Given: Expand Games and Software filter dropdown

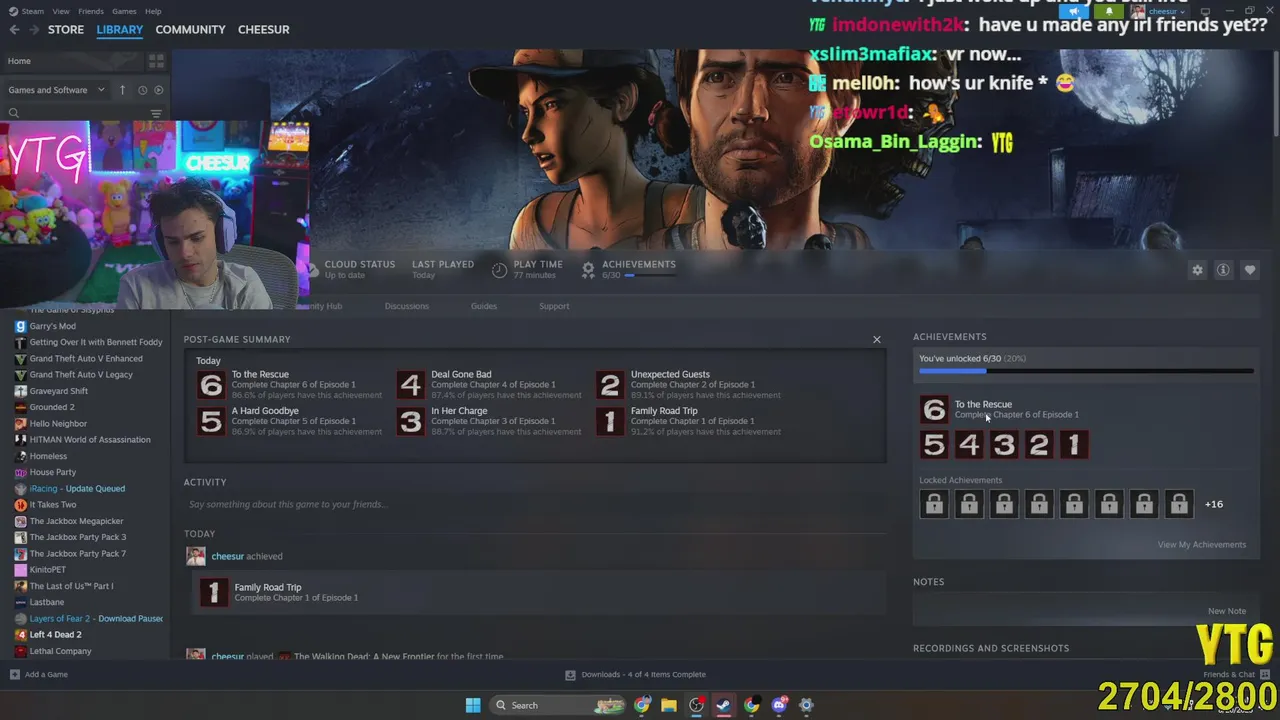Looking at the screenshot, I should click(57, 90).
